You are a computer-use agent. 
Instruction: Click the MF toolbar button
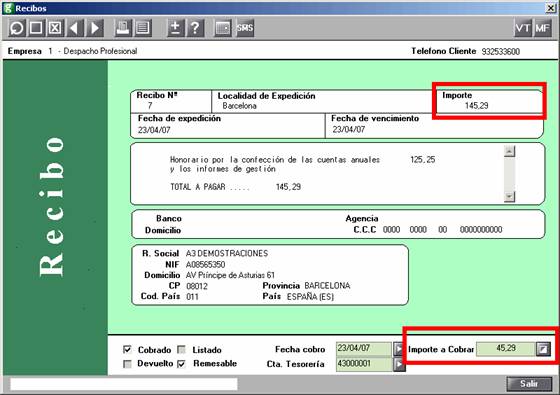pos(542,28)
